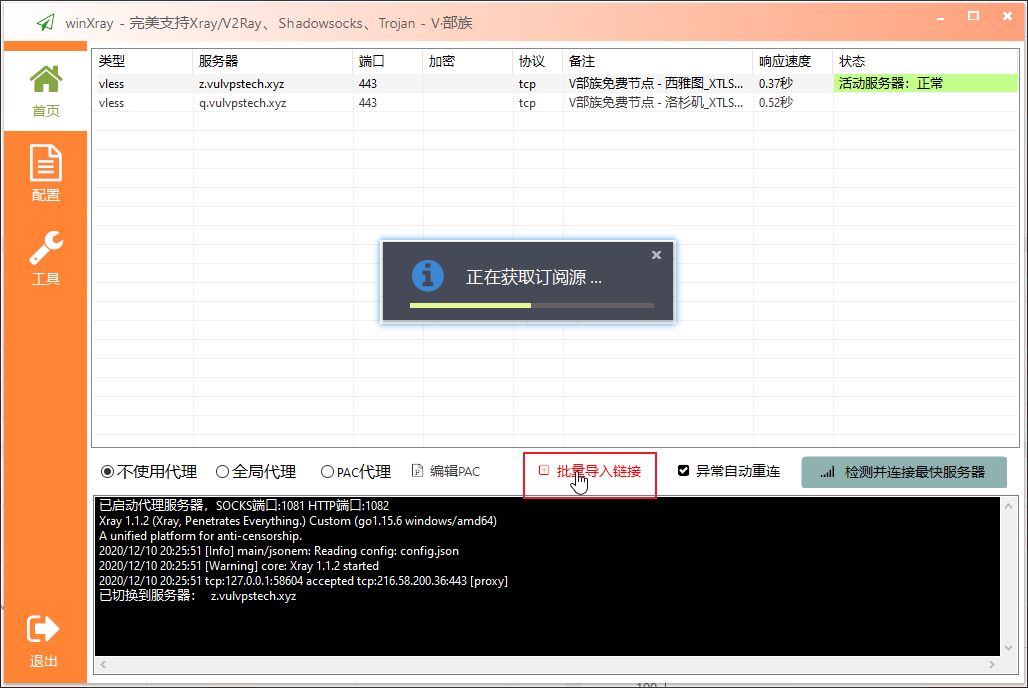Click the blue info icon in popup
This screenshot has width=1028, height=688.
(427, 275)
